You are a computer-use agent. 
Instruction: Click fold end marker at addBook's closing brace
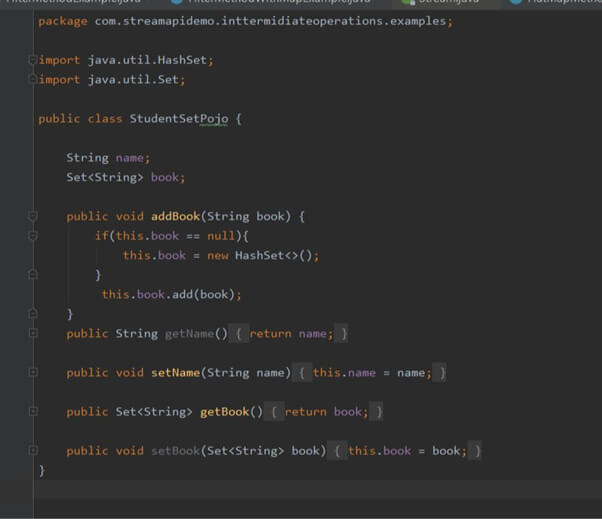click(33, 314)
